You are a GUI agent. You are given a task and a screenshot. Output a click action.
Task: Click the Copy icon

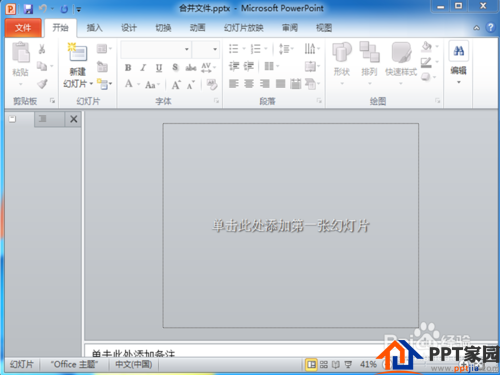[42, 66]
